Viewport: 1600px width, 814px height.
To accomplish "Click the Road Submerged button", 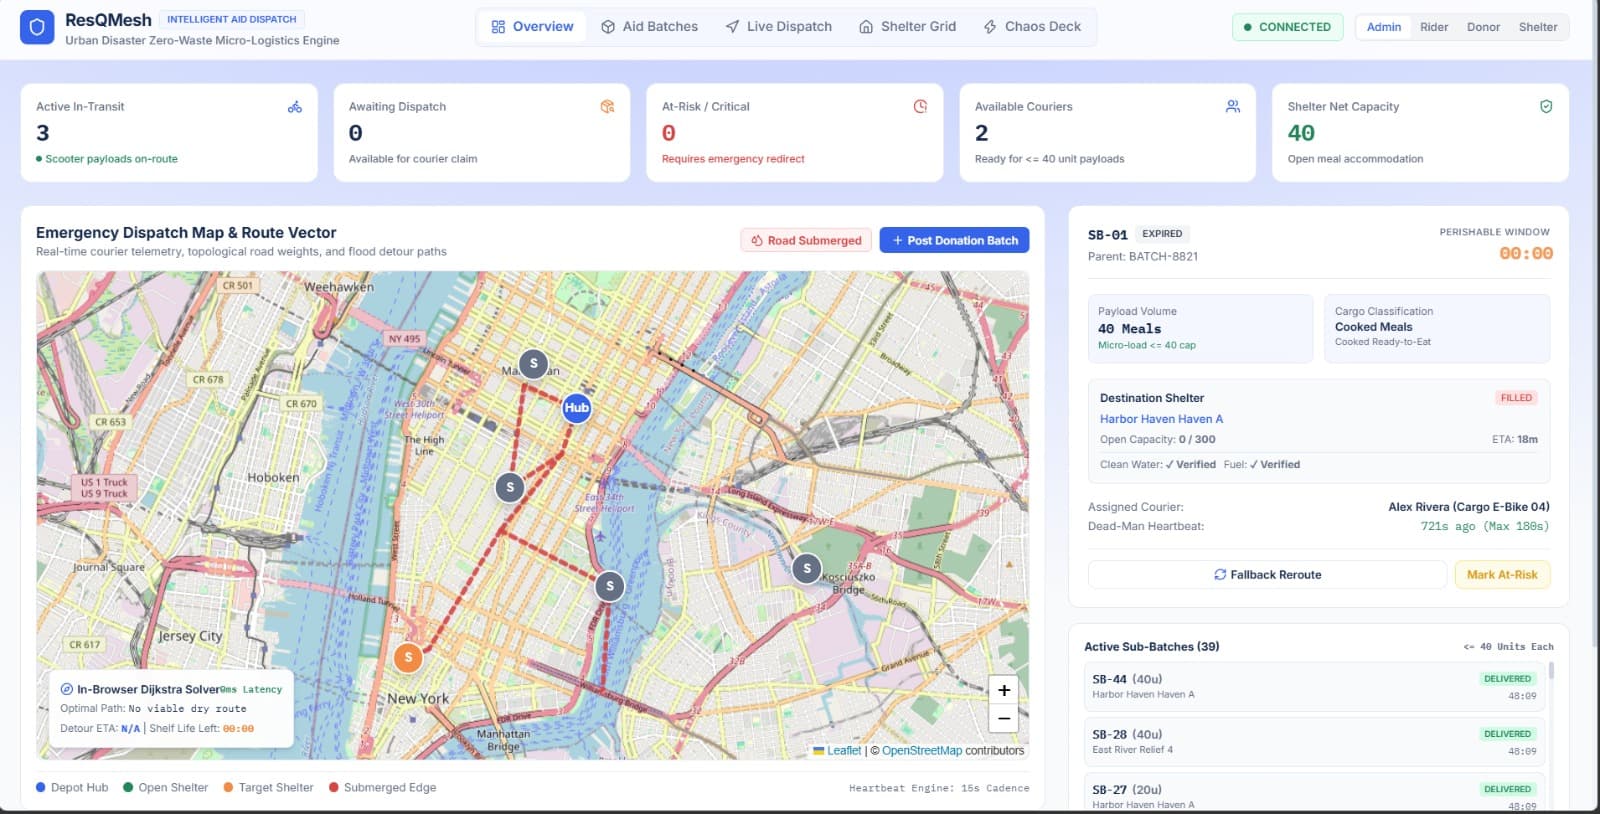I will click(x=806, y=241).
